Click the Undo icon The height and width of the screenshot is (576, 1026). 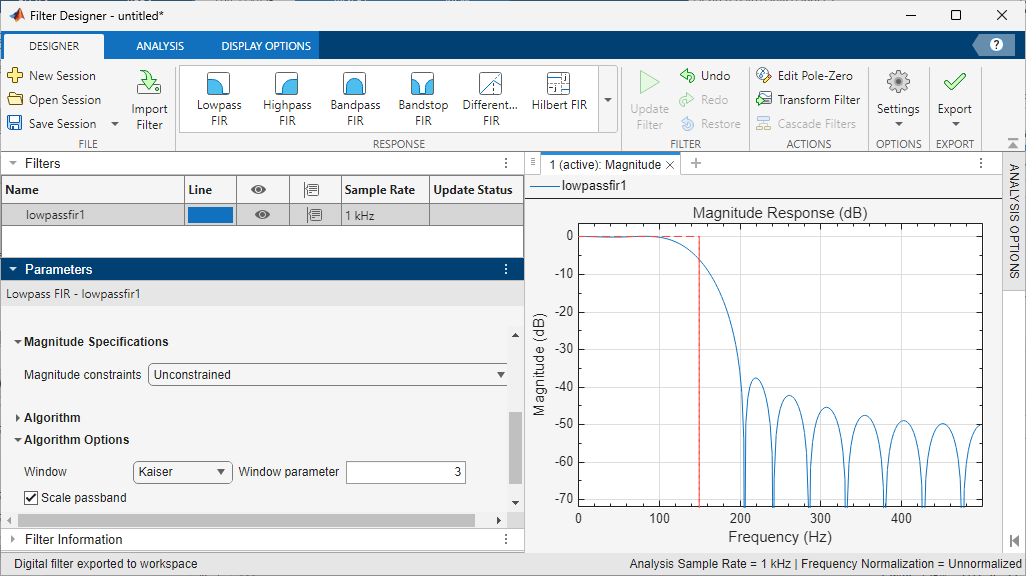(687, 75)
